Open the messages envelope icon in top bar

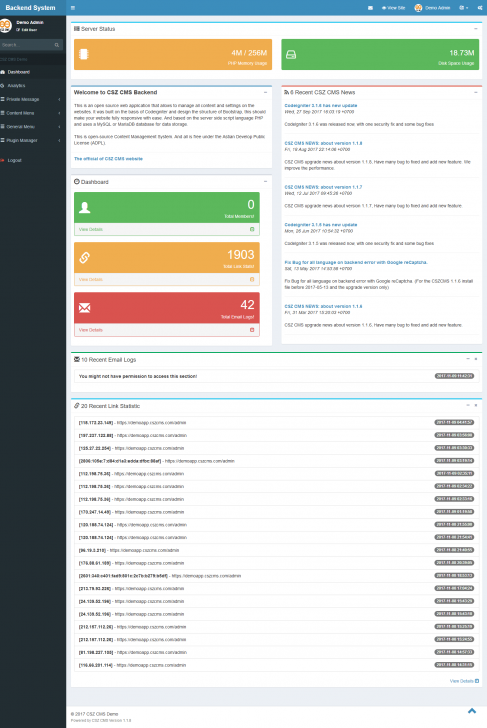click(370, 8)
